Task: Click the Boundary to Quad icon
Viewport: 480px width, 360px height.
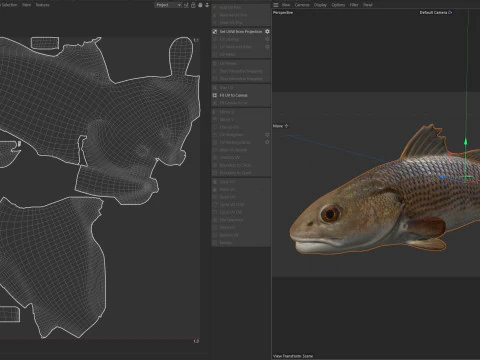Action: coord(215,173)
